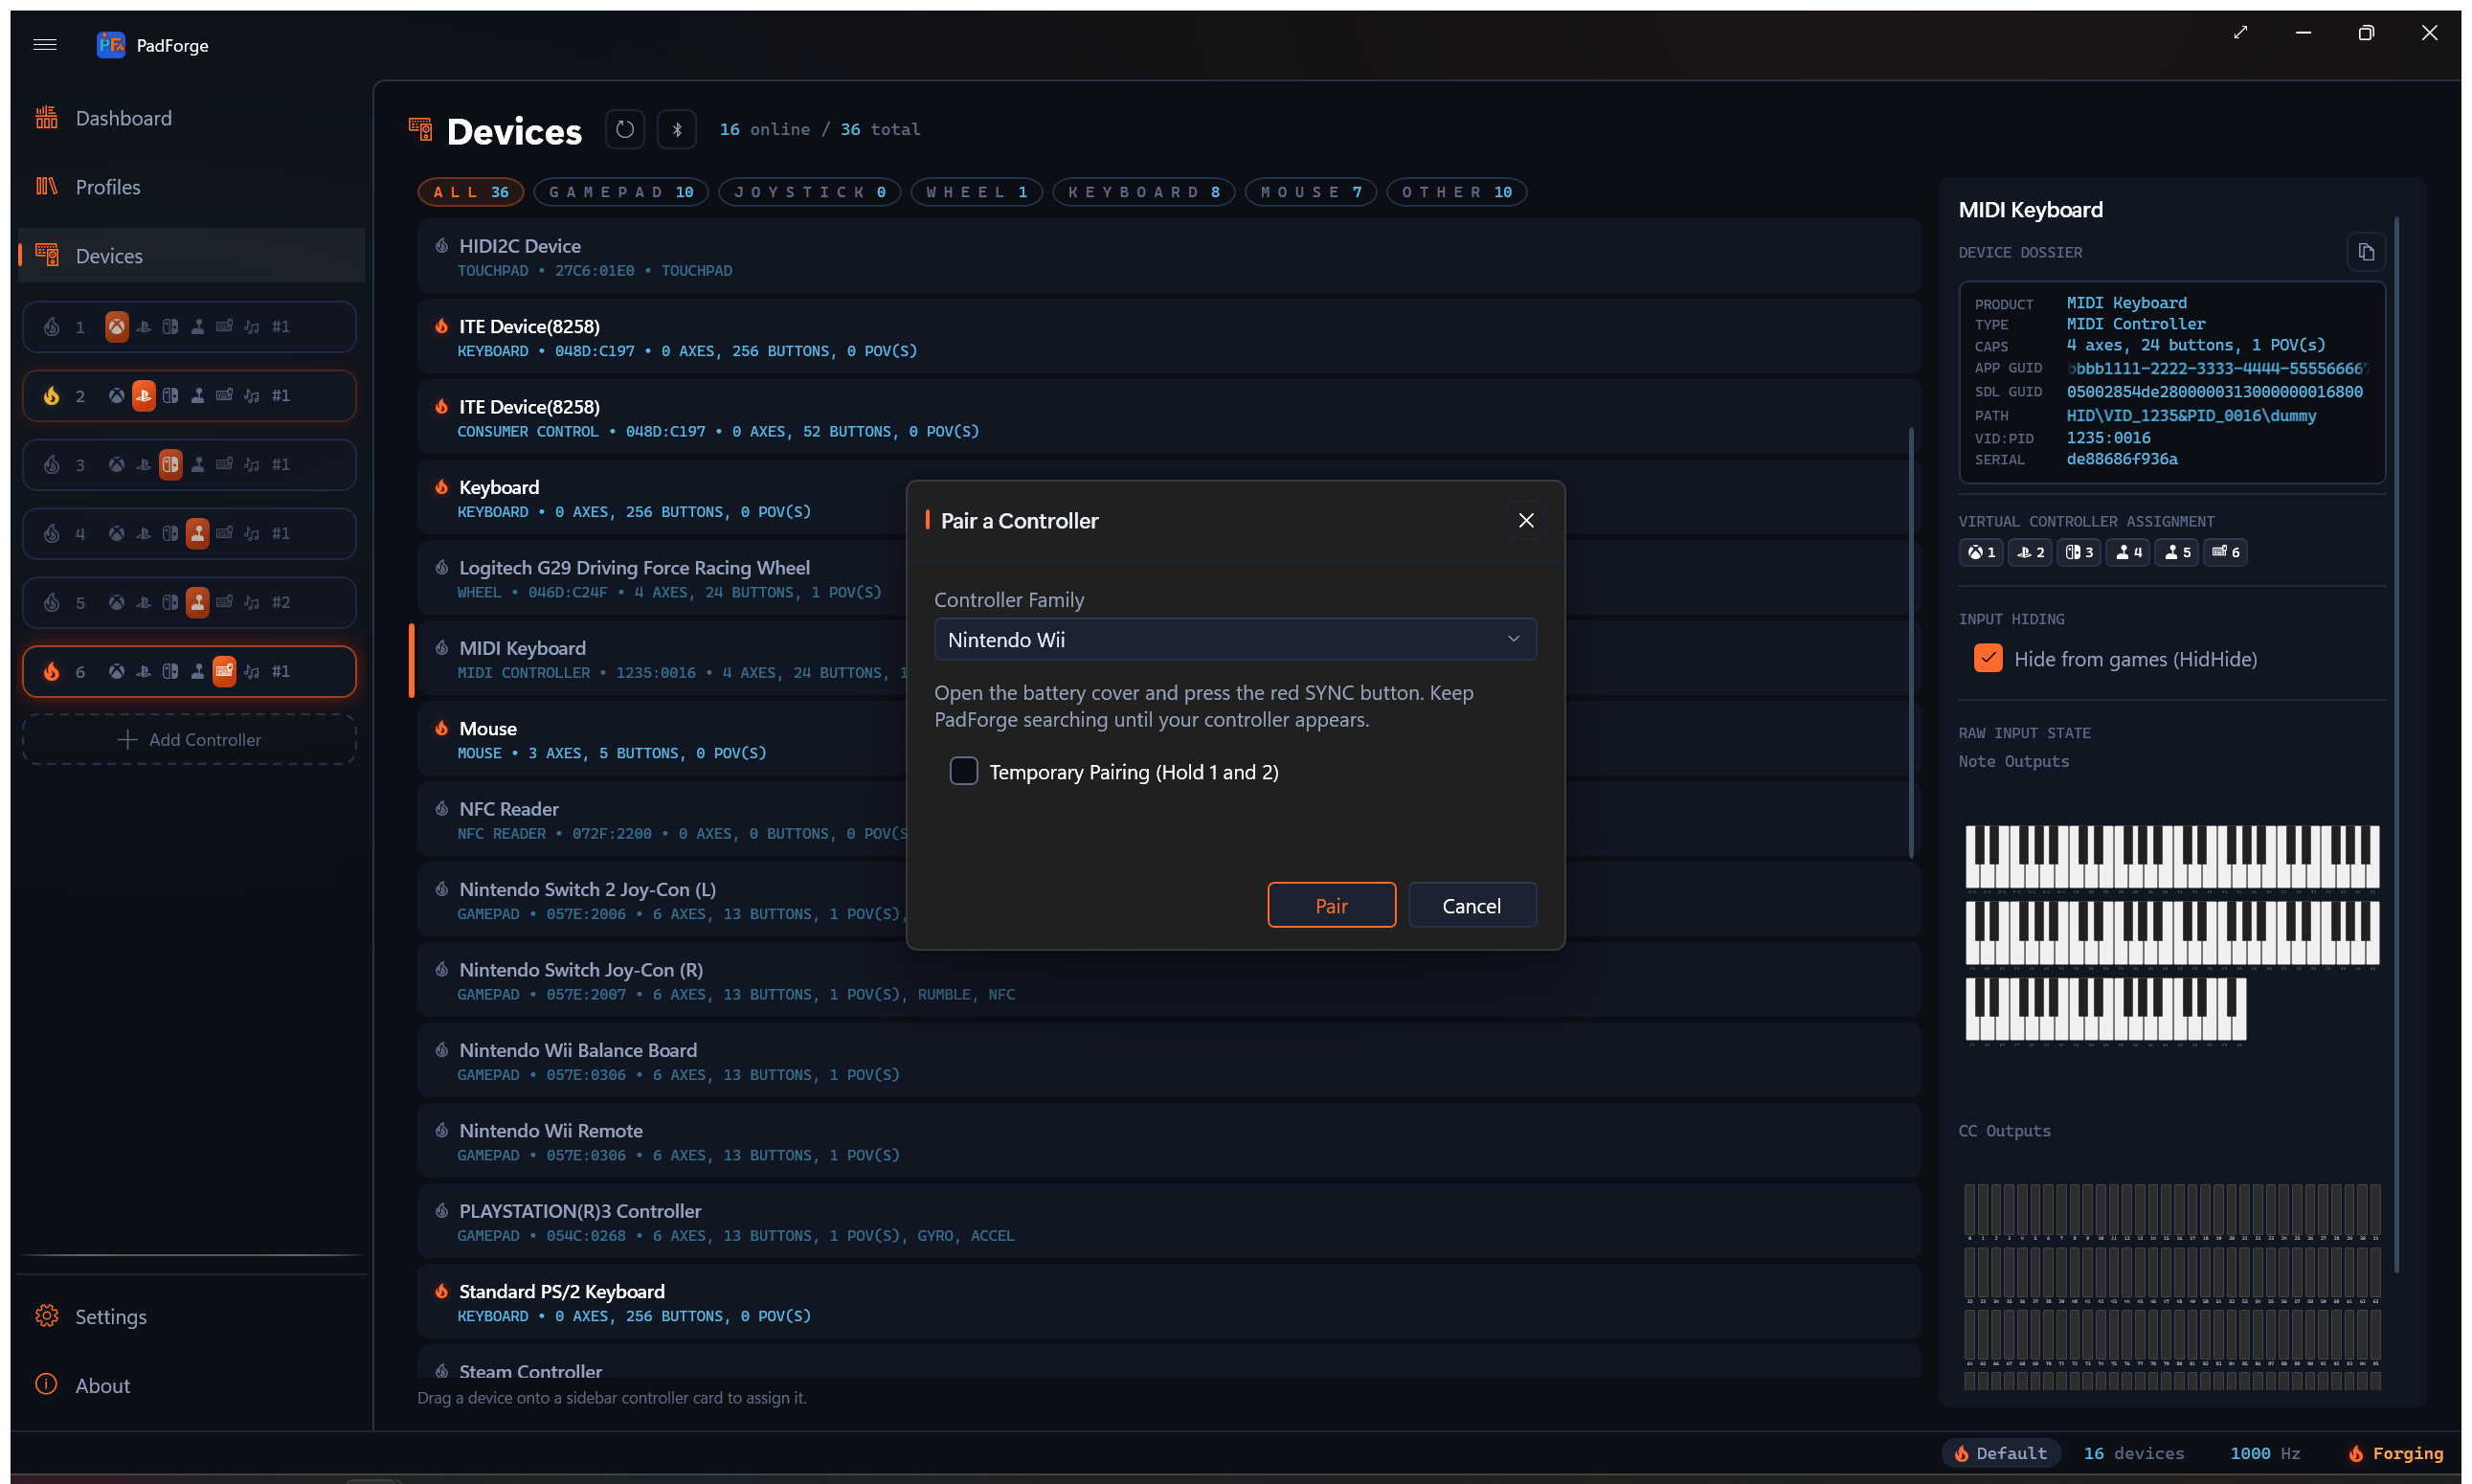The width and height of the screenshot is (2472, 1484).
Task: Click the PadForge app logo
Action: pos(111,45)
